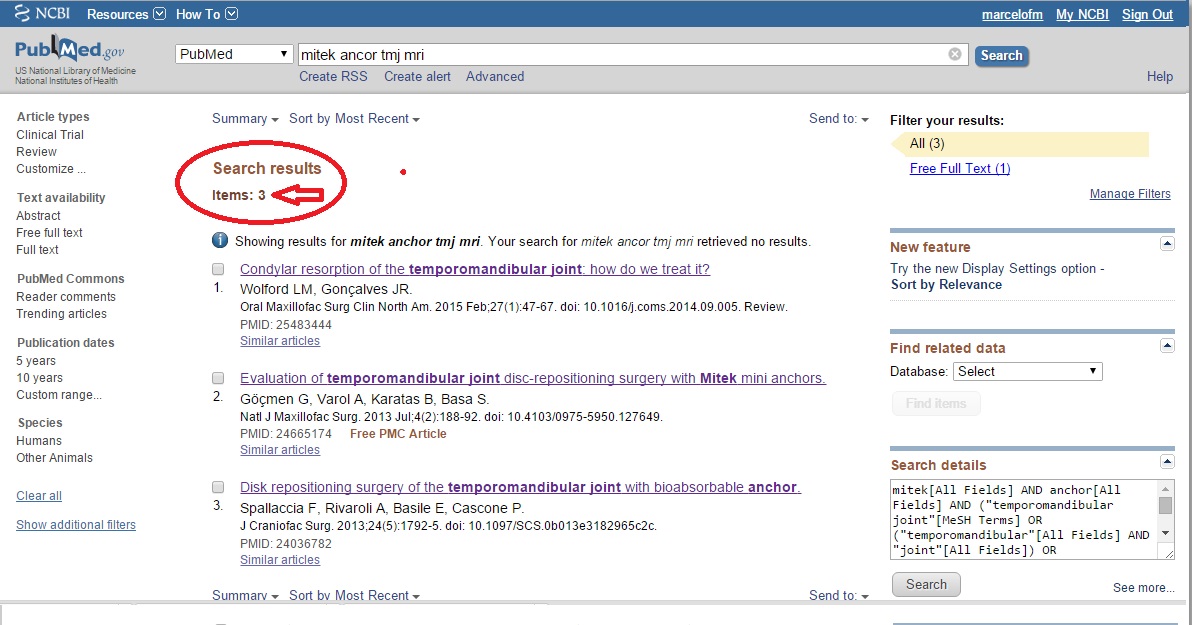
Task: Click Similar articles under PMID 24665174
Action: [280, 449]
